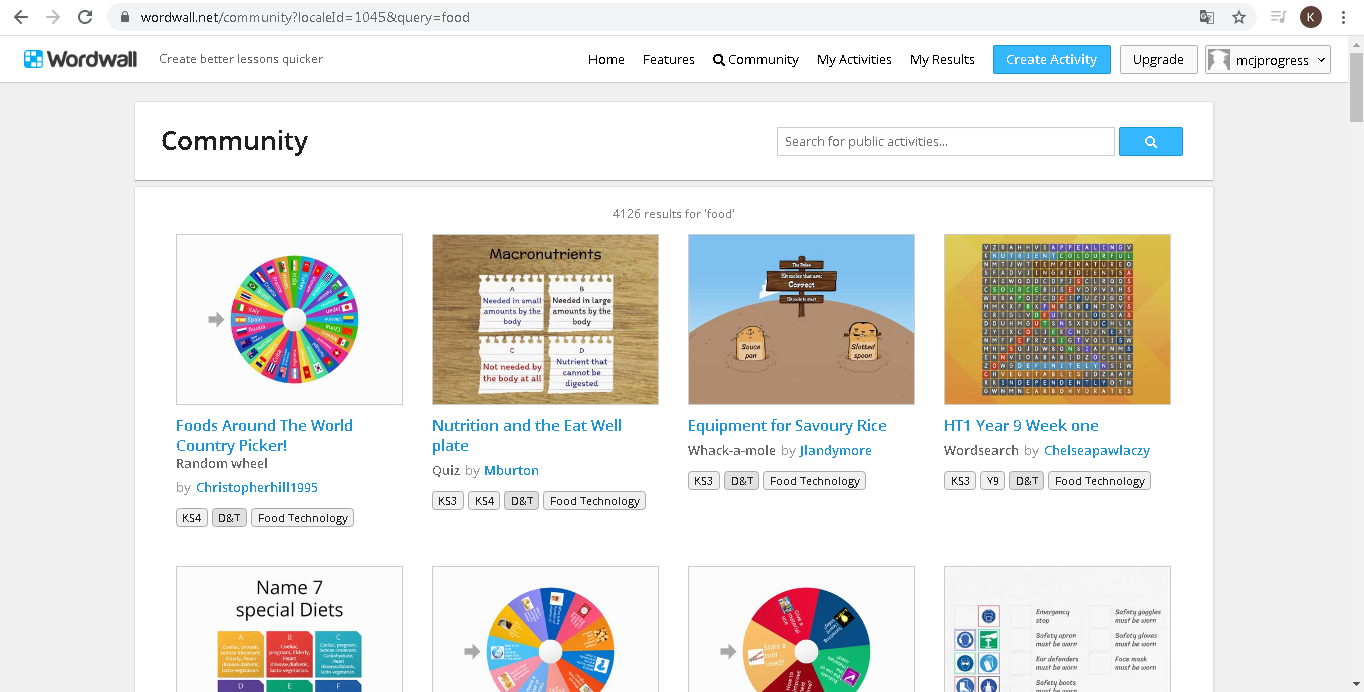
Task: Click the blue search magnifier button
Action: coord(1151,142)
